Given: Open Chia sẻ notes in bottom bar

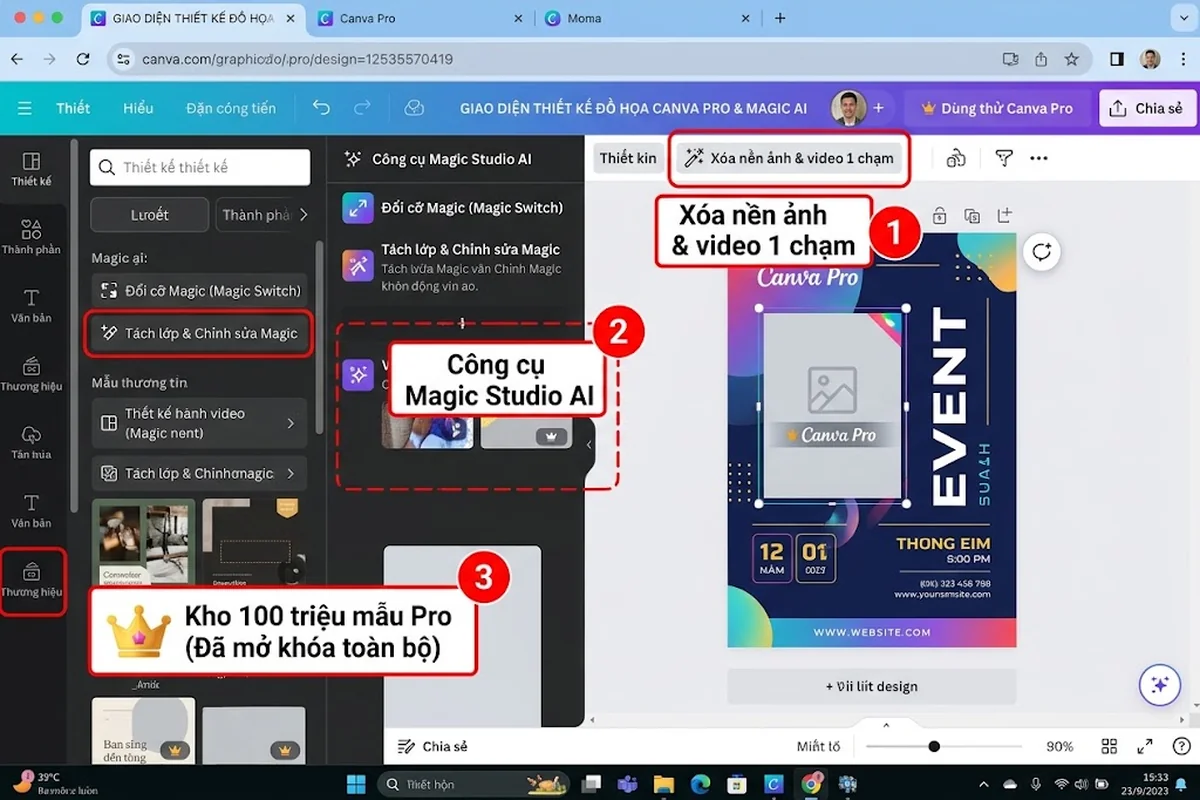Looking at the screenshot, I should (433, 746).
